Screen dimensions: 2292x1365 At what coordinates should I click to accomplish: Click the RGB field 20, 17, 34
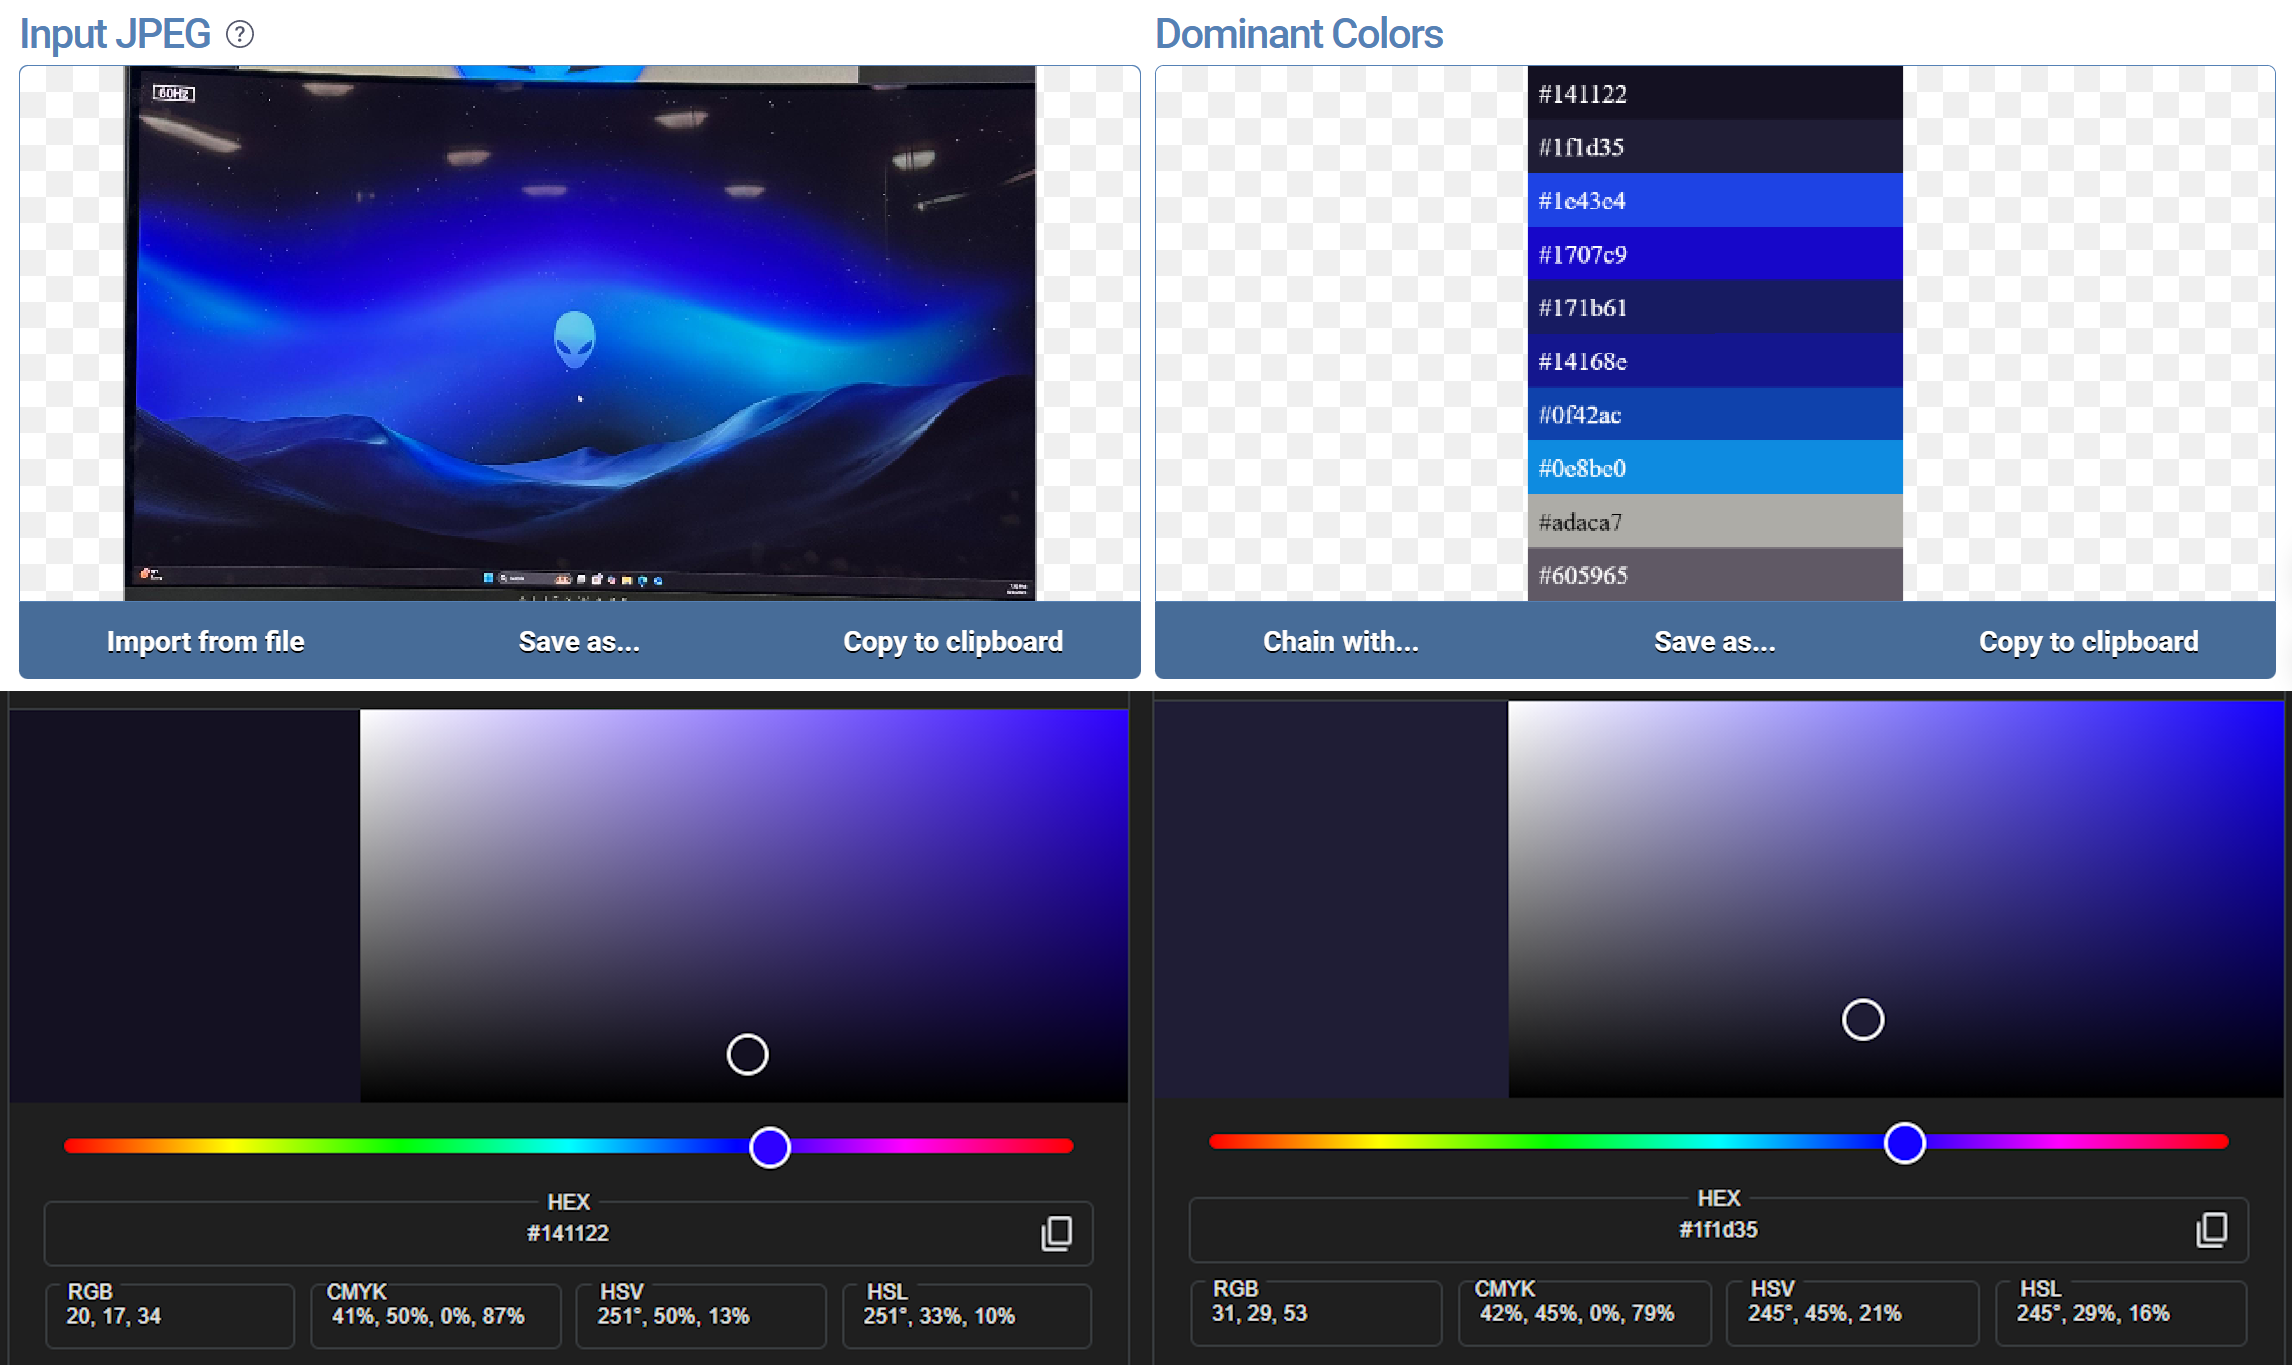tap(170, 1315)
